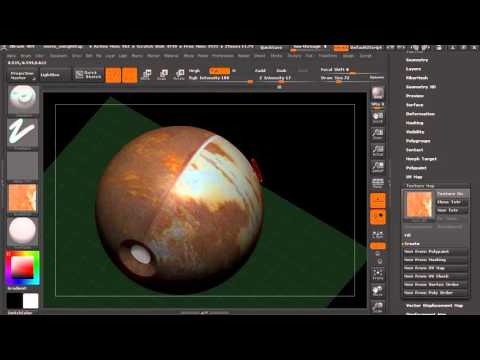The width and height of the screenshot is (480, 360).
Task: Expand the Deformation subpalette
Action: [x=420, y=114]
